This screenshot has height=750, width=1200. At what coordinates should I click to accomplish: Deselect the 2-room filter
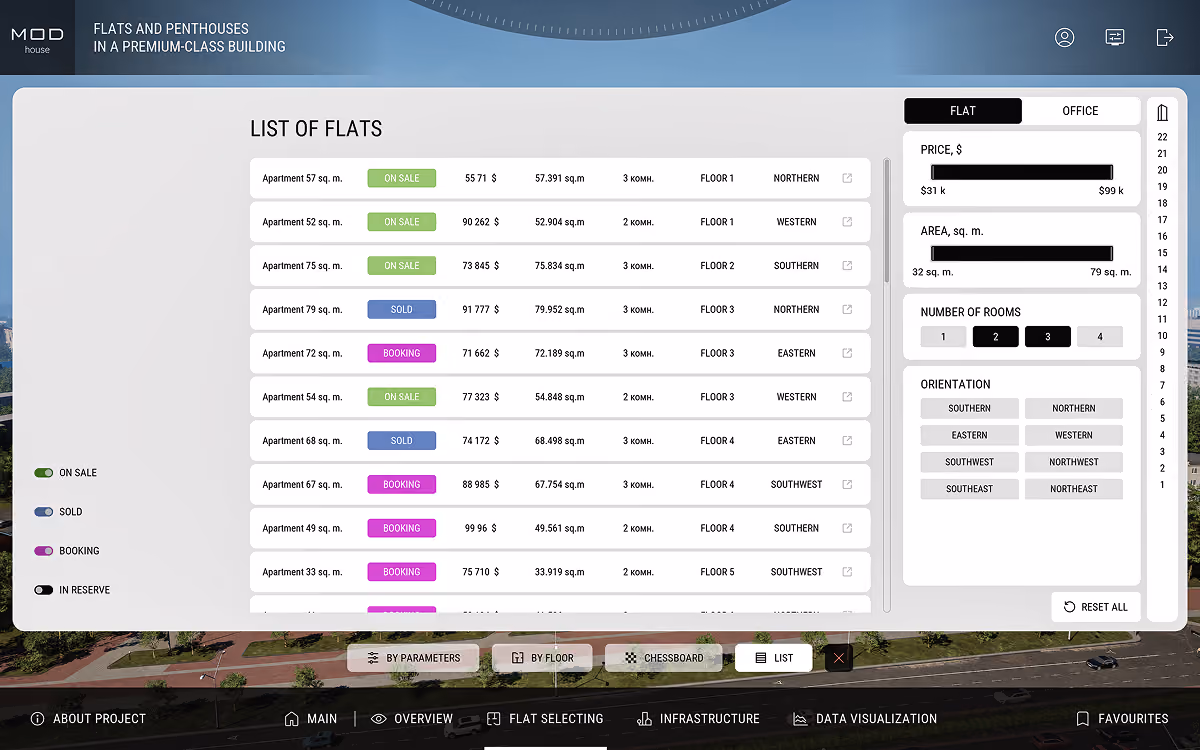coord(996,337)
